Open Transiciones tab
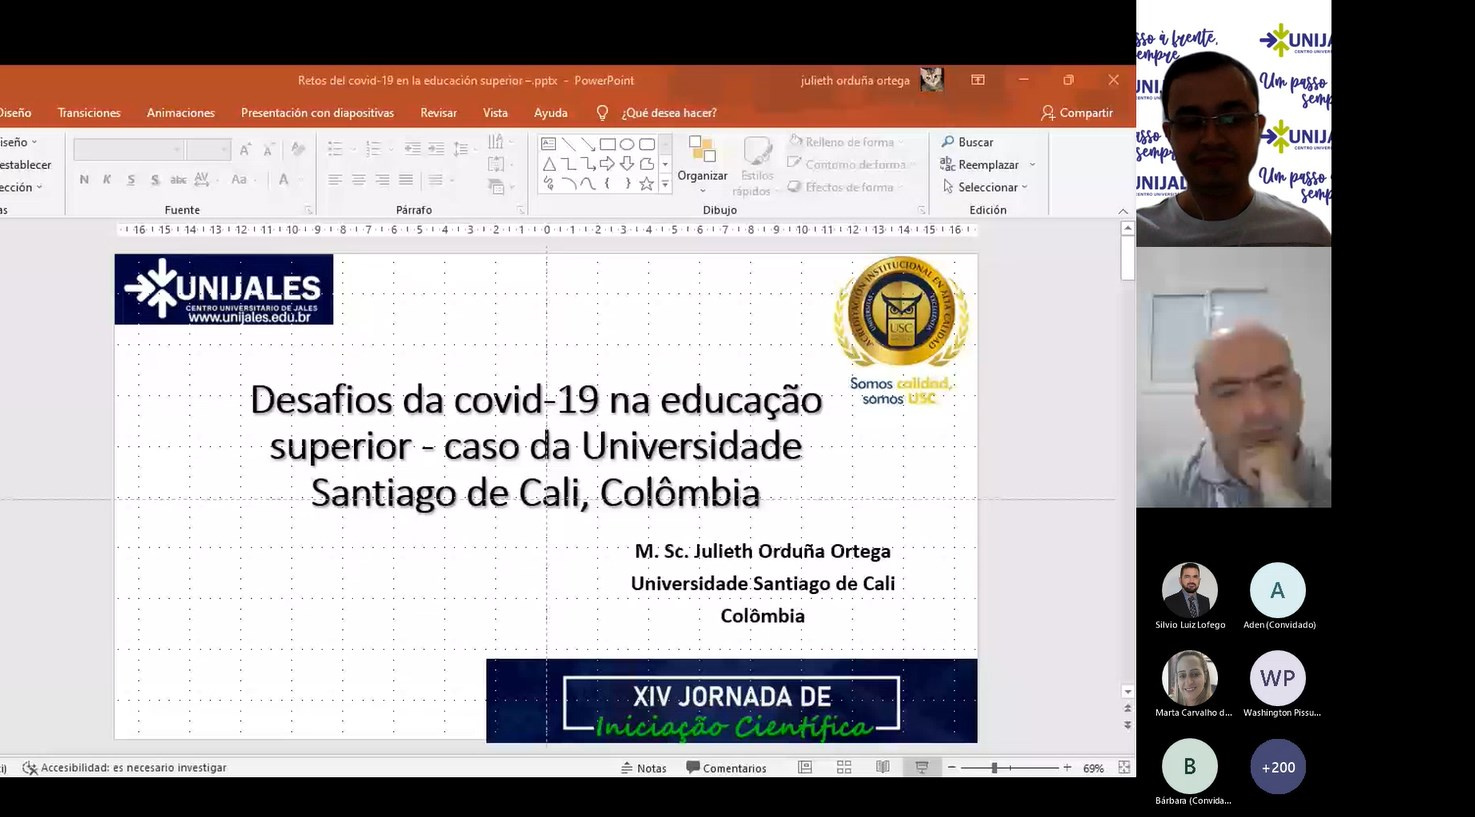This screenshot has height=817, width=1475. (x=89, y=113)
